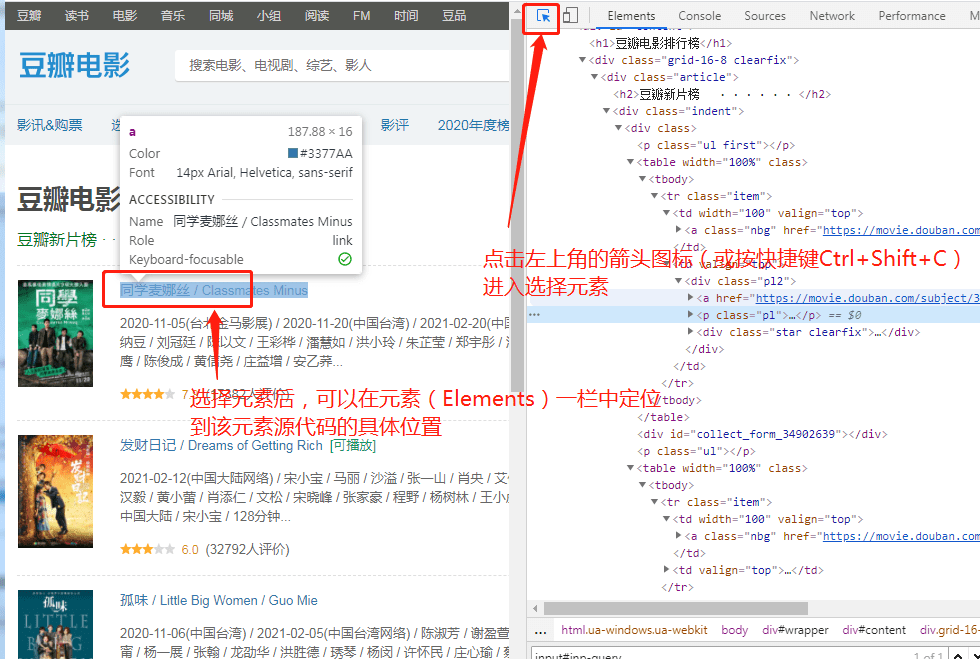Collapse the div class="indent" node
The height and width of the screenshot is (659, 980).
(x=606, y=111)
